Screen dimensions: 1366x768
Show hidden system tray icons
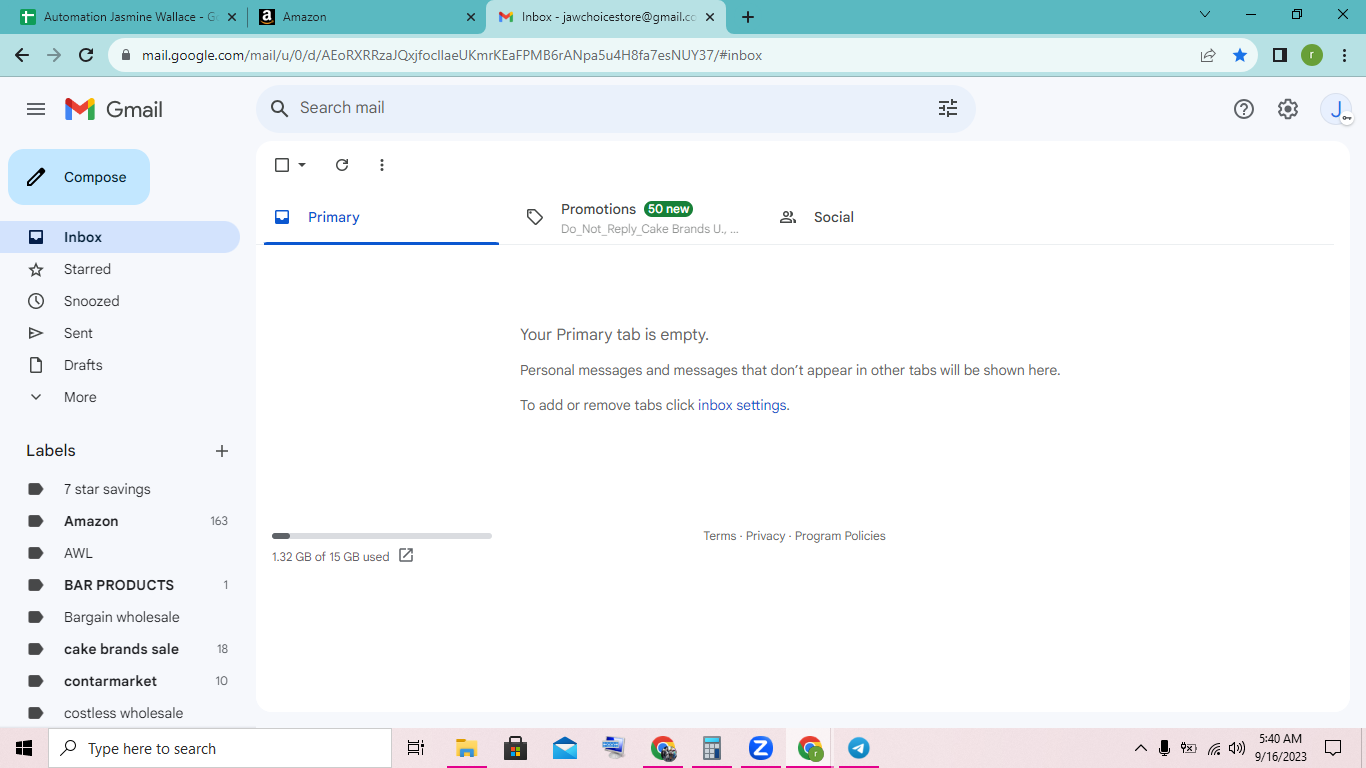(x=1140, y=748)
